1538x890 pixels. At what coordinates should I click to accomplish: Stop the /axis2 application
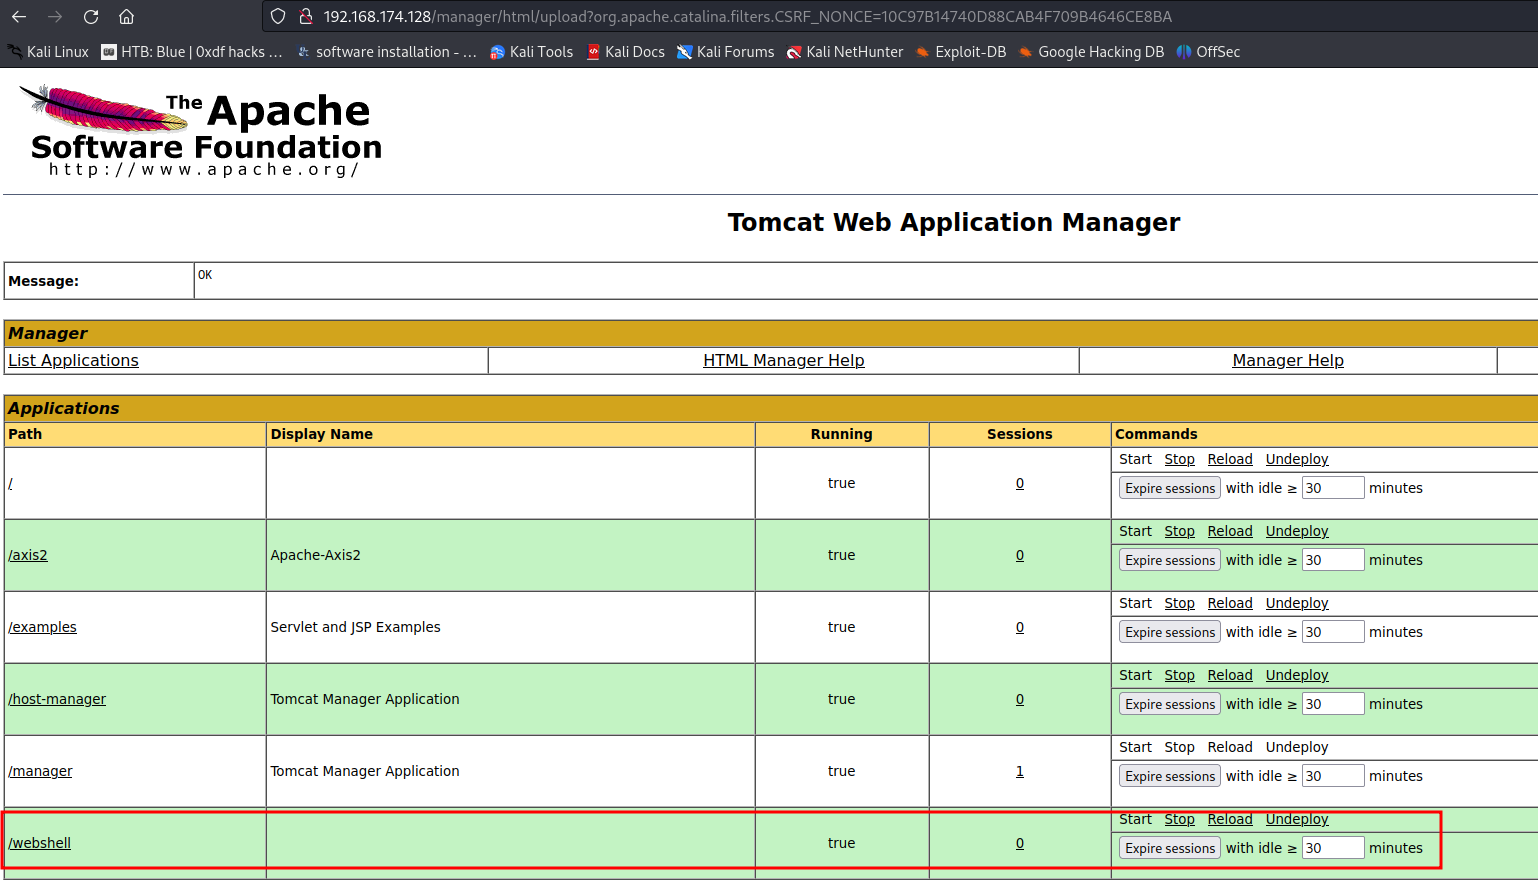tap(1179, 531)
